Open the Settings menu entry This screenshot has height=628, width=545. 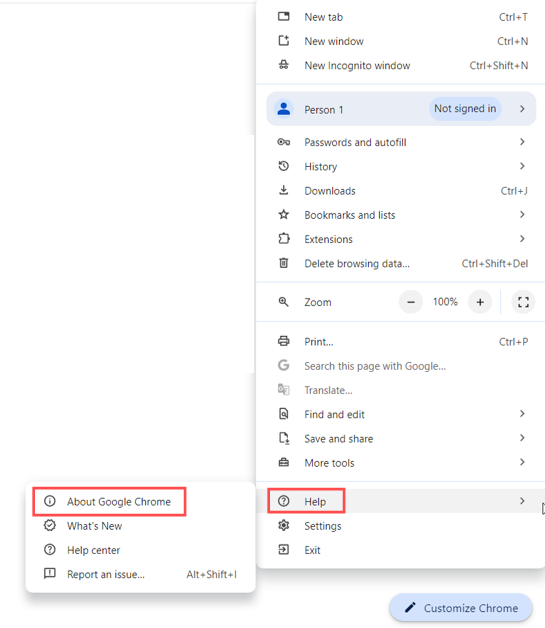[400, 525]
